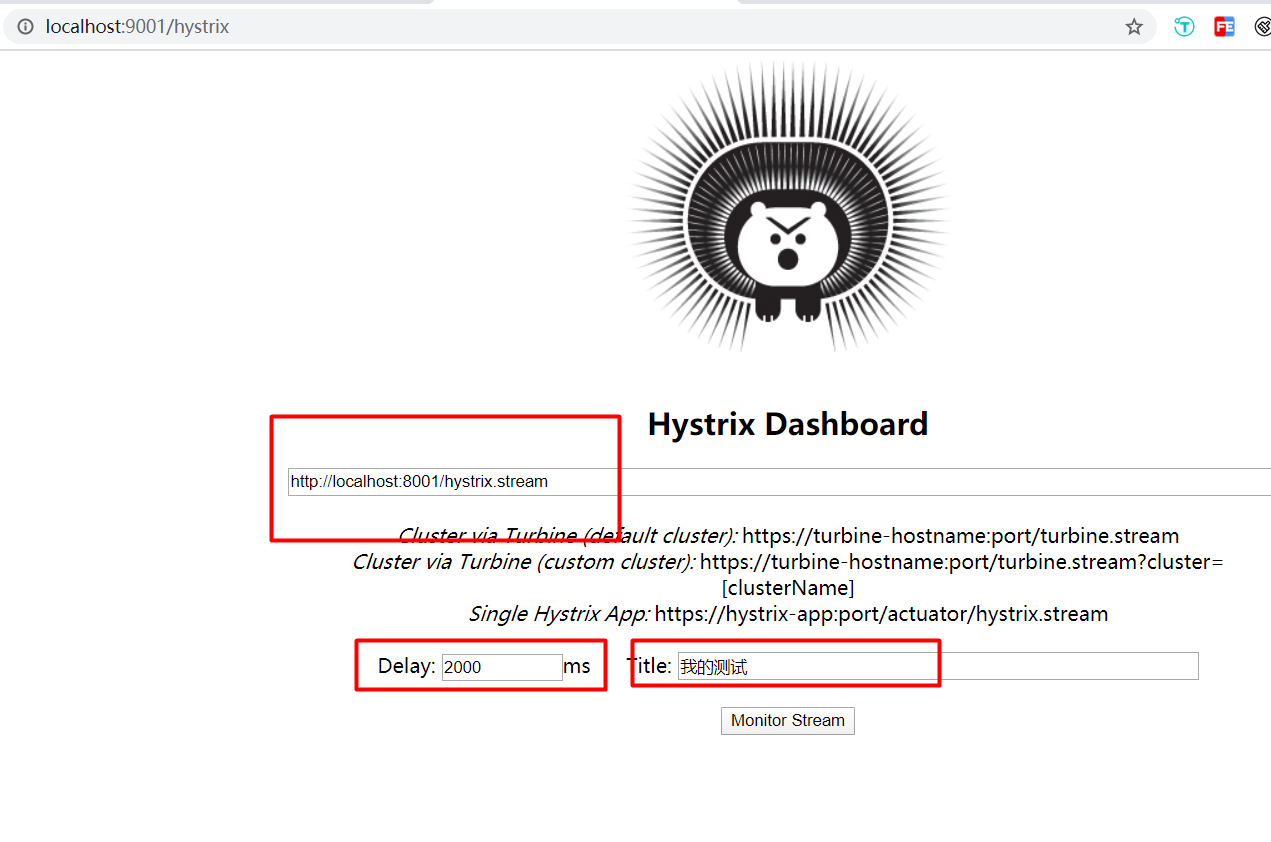
Task: Click the Hystrix porcupine logo image
Action: coord(788,207)
